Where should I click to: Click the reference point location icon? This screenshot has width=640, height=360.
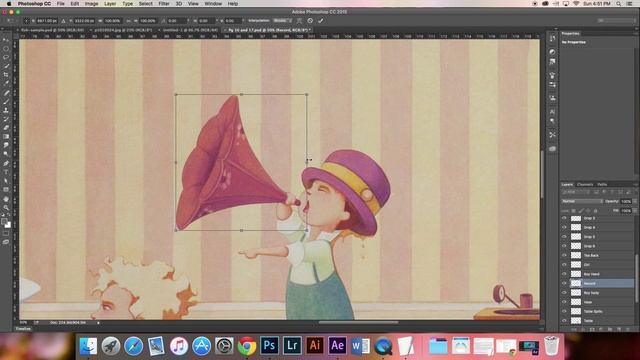tap(27, 20)
